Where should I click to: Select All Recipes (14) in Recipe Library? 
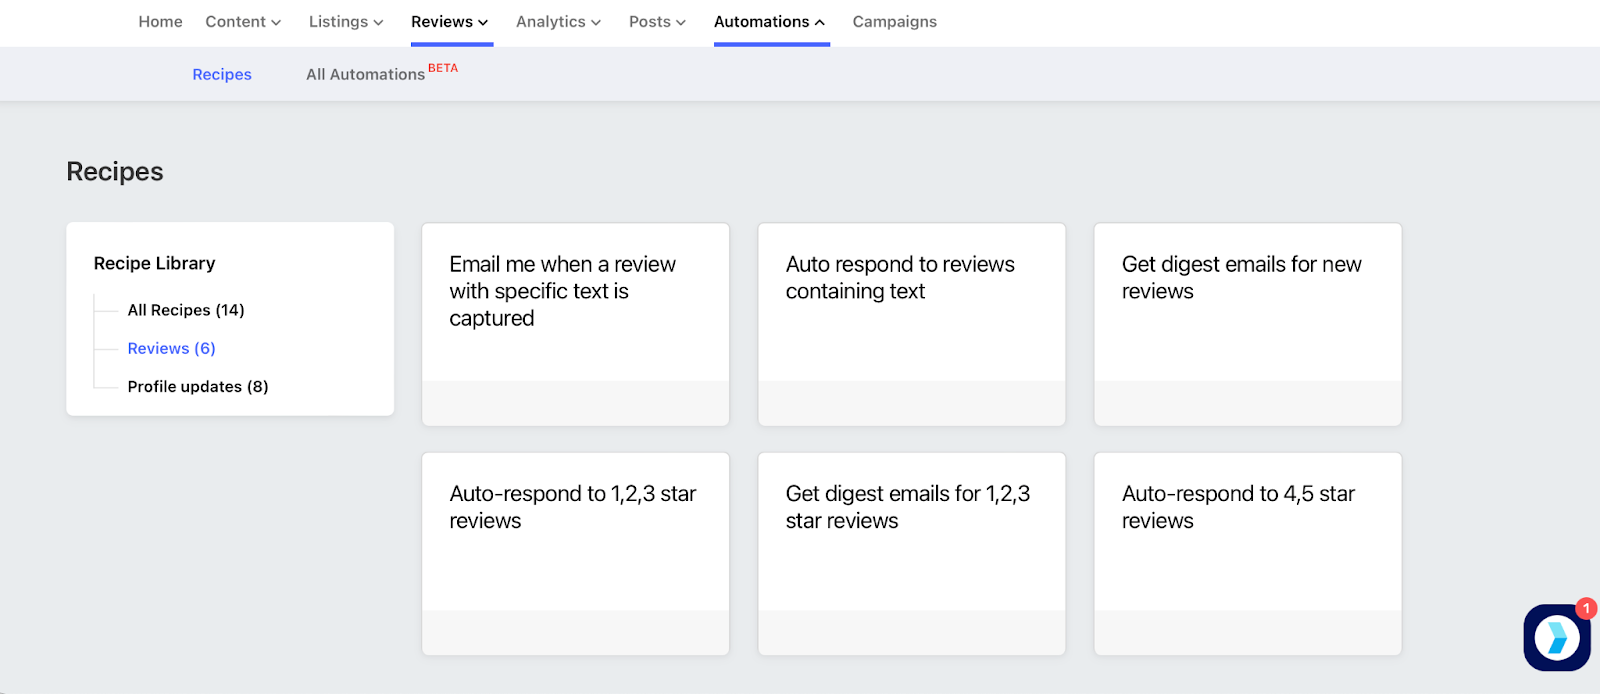[x=186, y=310]
